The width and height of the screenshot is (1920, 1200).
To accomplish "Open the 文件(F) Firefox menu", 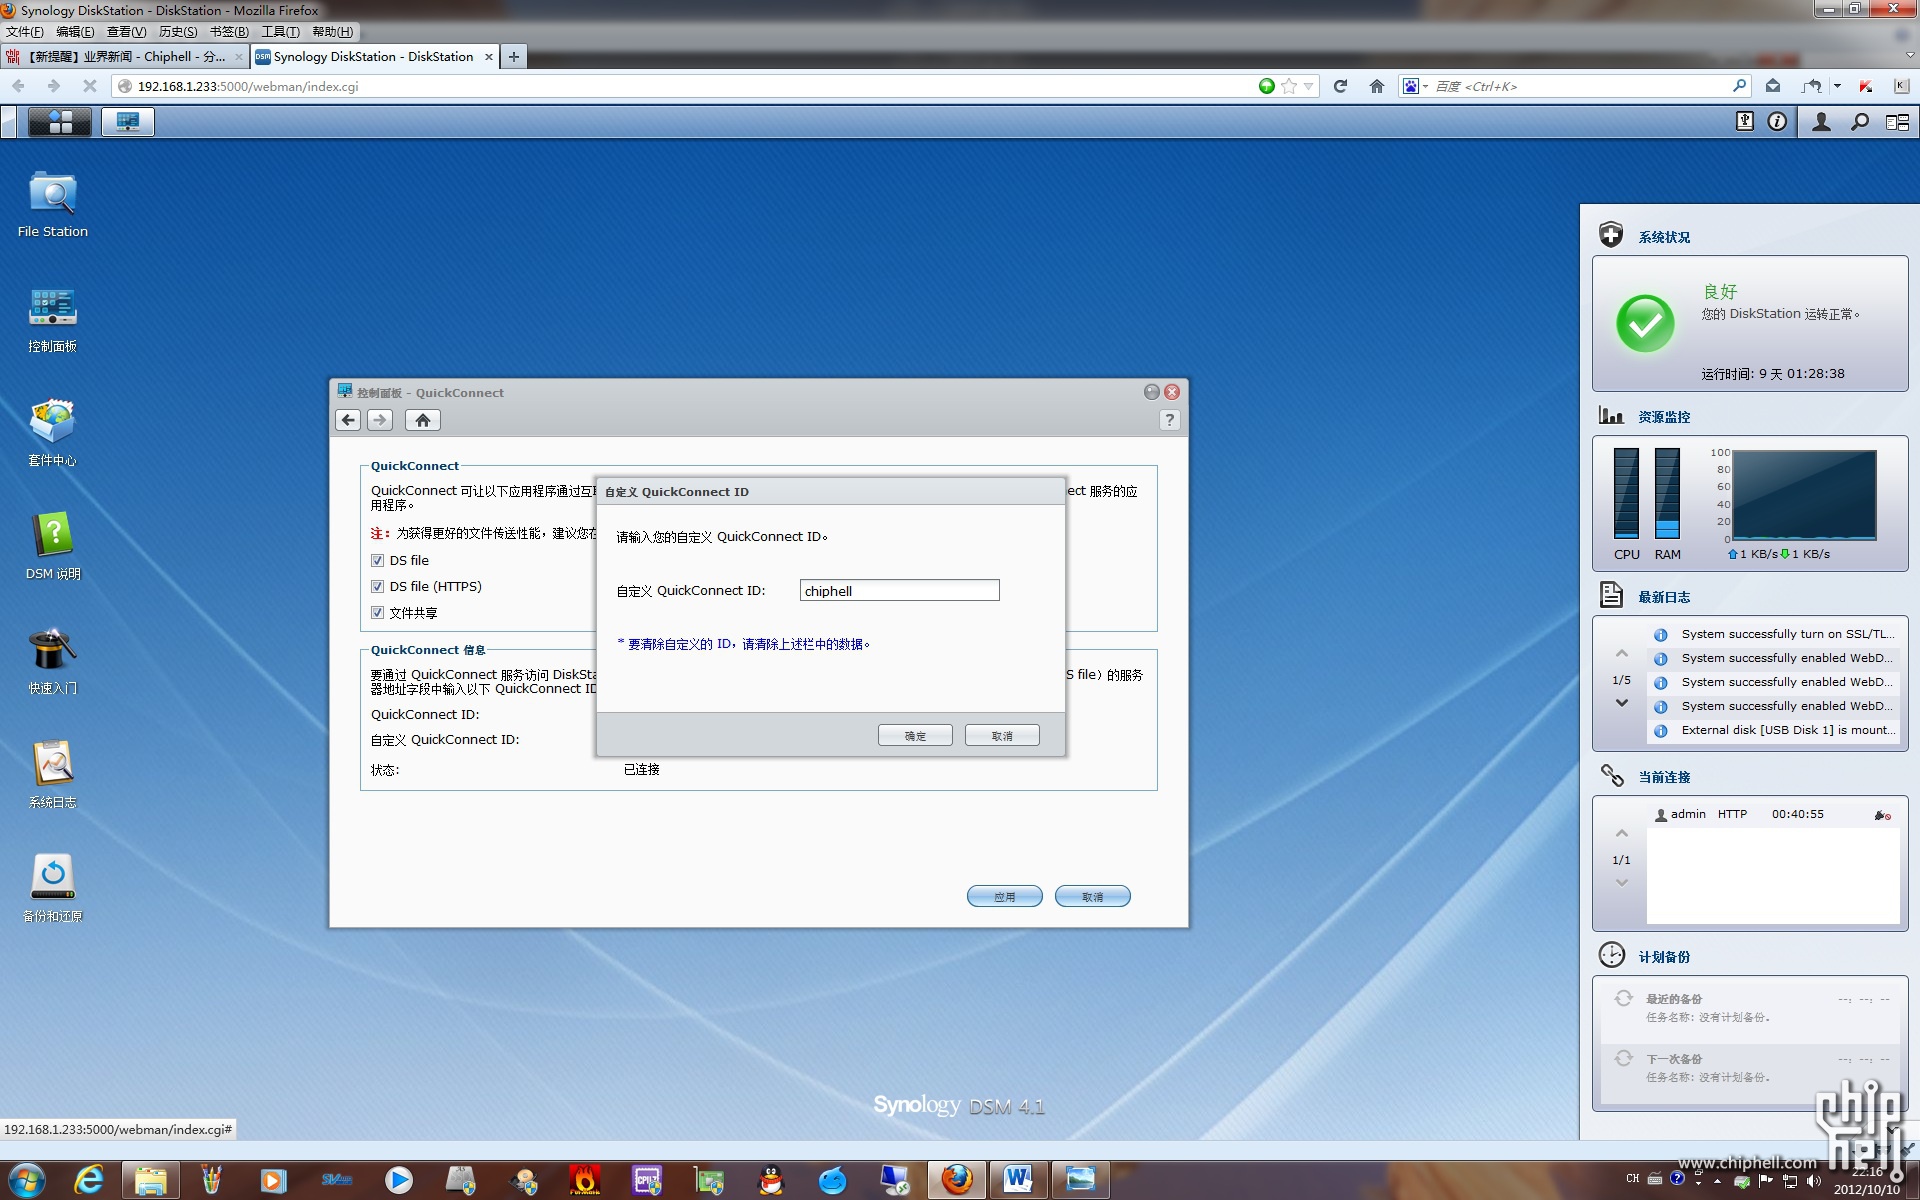I will [x=25, y=32].
